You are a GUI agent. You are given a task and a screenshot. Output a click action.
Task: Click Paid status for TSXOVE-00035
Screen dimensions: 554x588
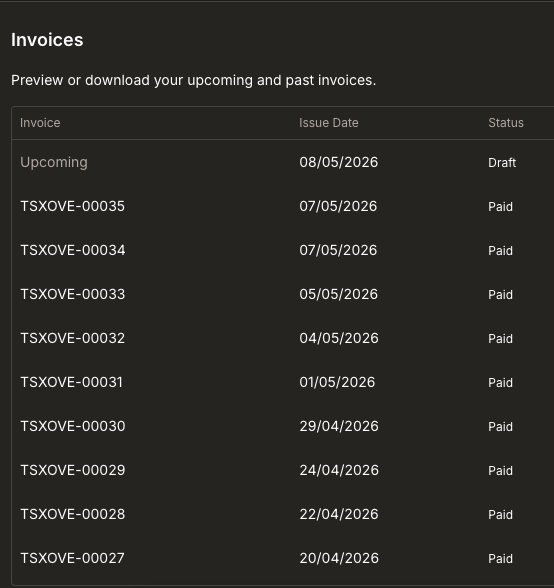[x=500, y=207]
